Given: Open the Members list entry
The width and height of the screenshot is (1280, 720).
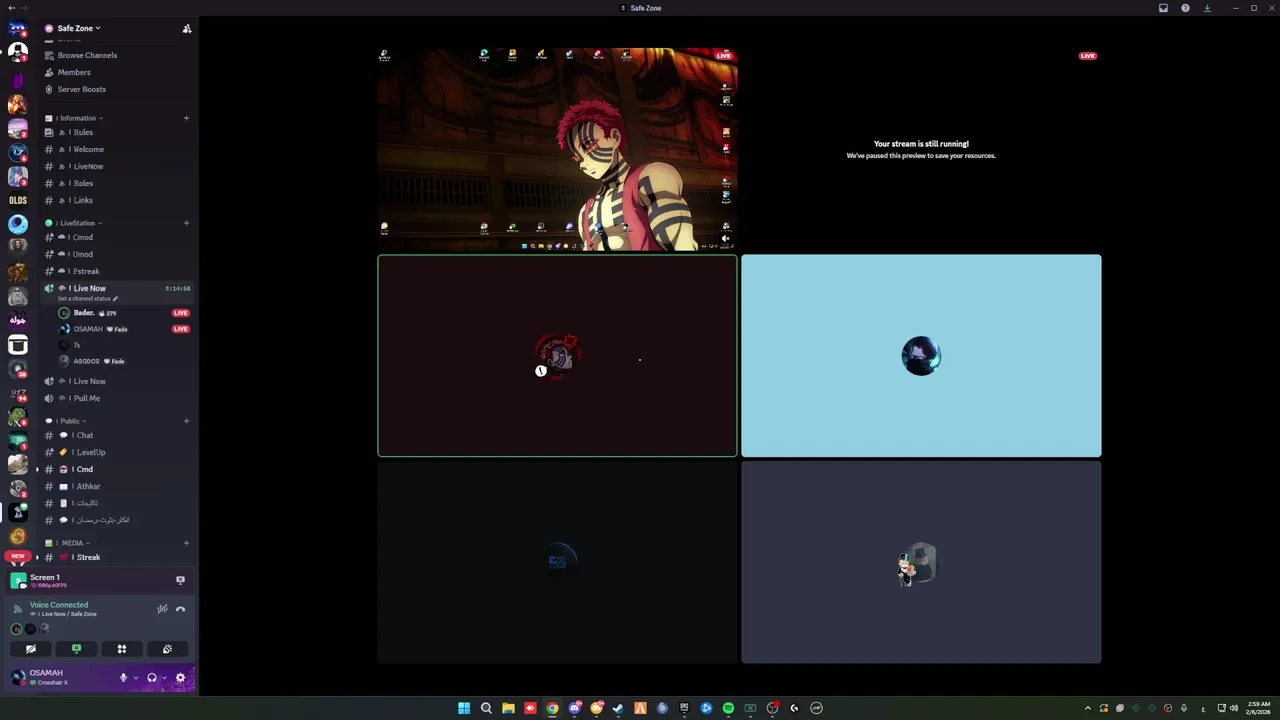Looking at the screenshot, I should pyautogui.click(x=74, y=72).
